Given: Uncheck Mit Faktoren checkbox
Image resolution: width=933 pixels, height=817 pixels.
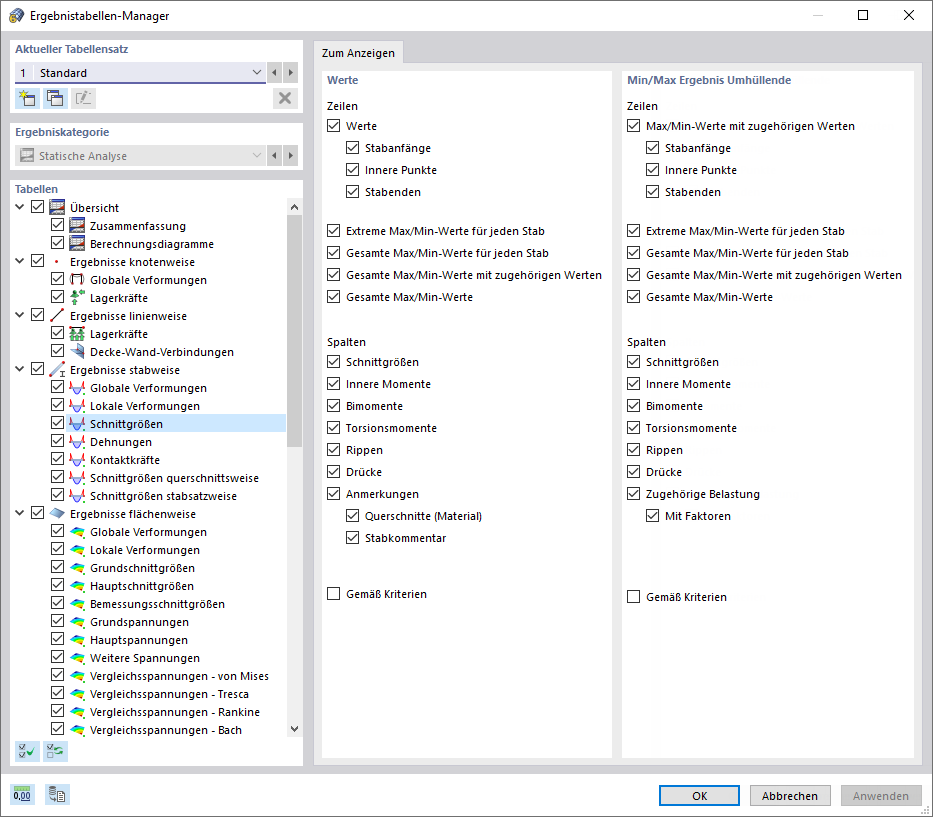Looking at the screenshot, I should [x=653, y=516].
